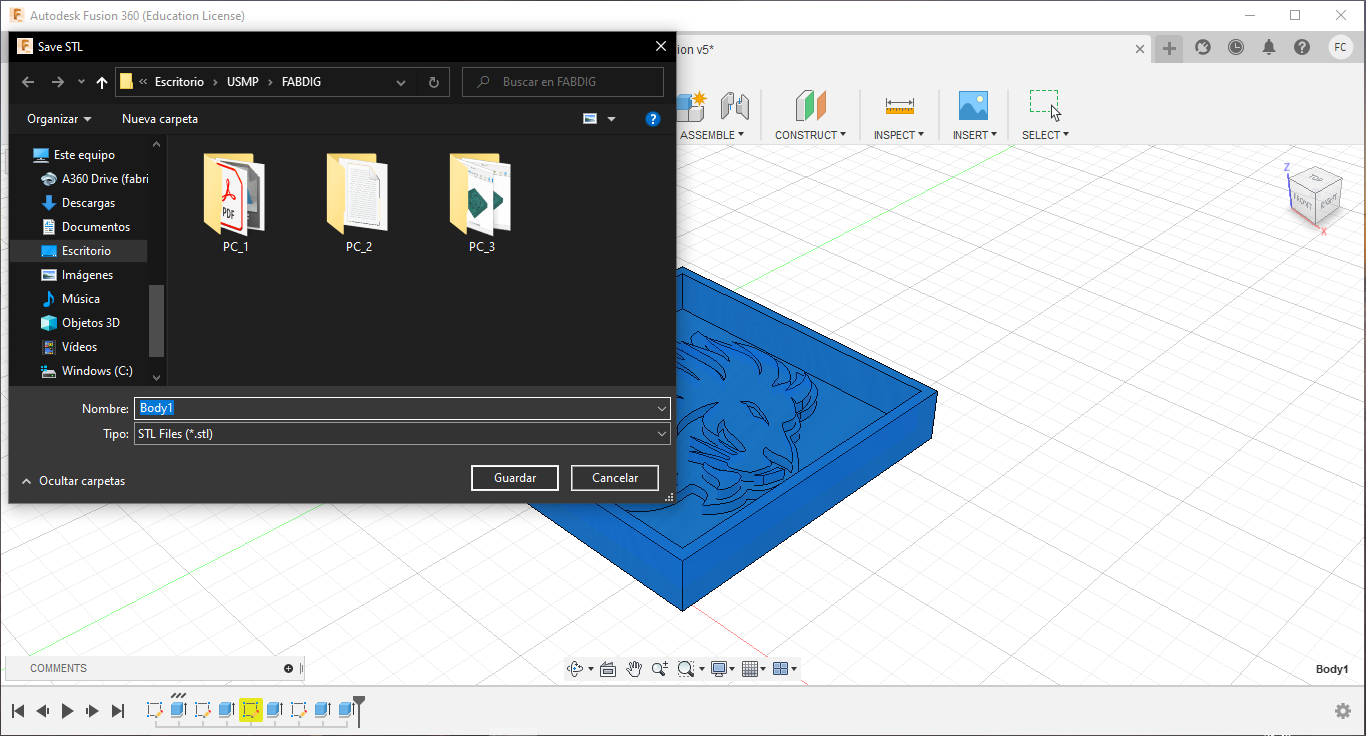Image resolution: width=1366 pixels, height=736 pixels.
Task: Open the INSPECT dropdown menu
Action: coord(899,135)
